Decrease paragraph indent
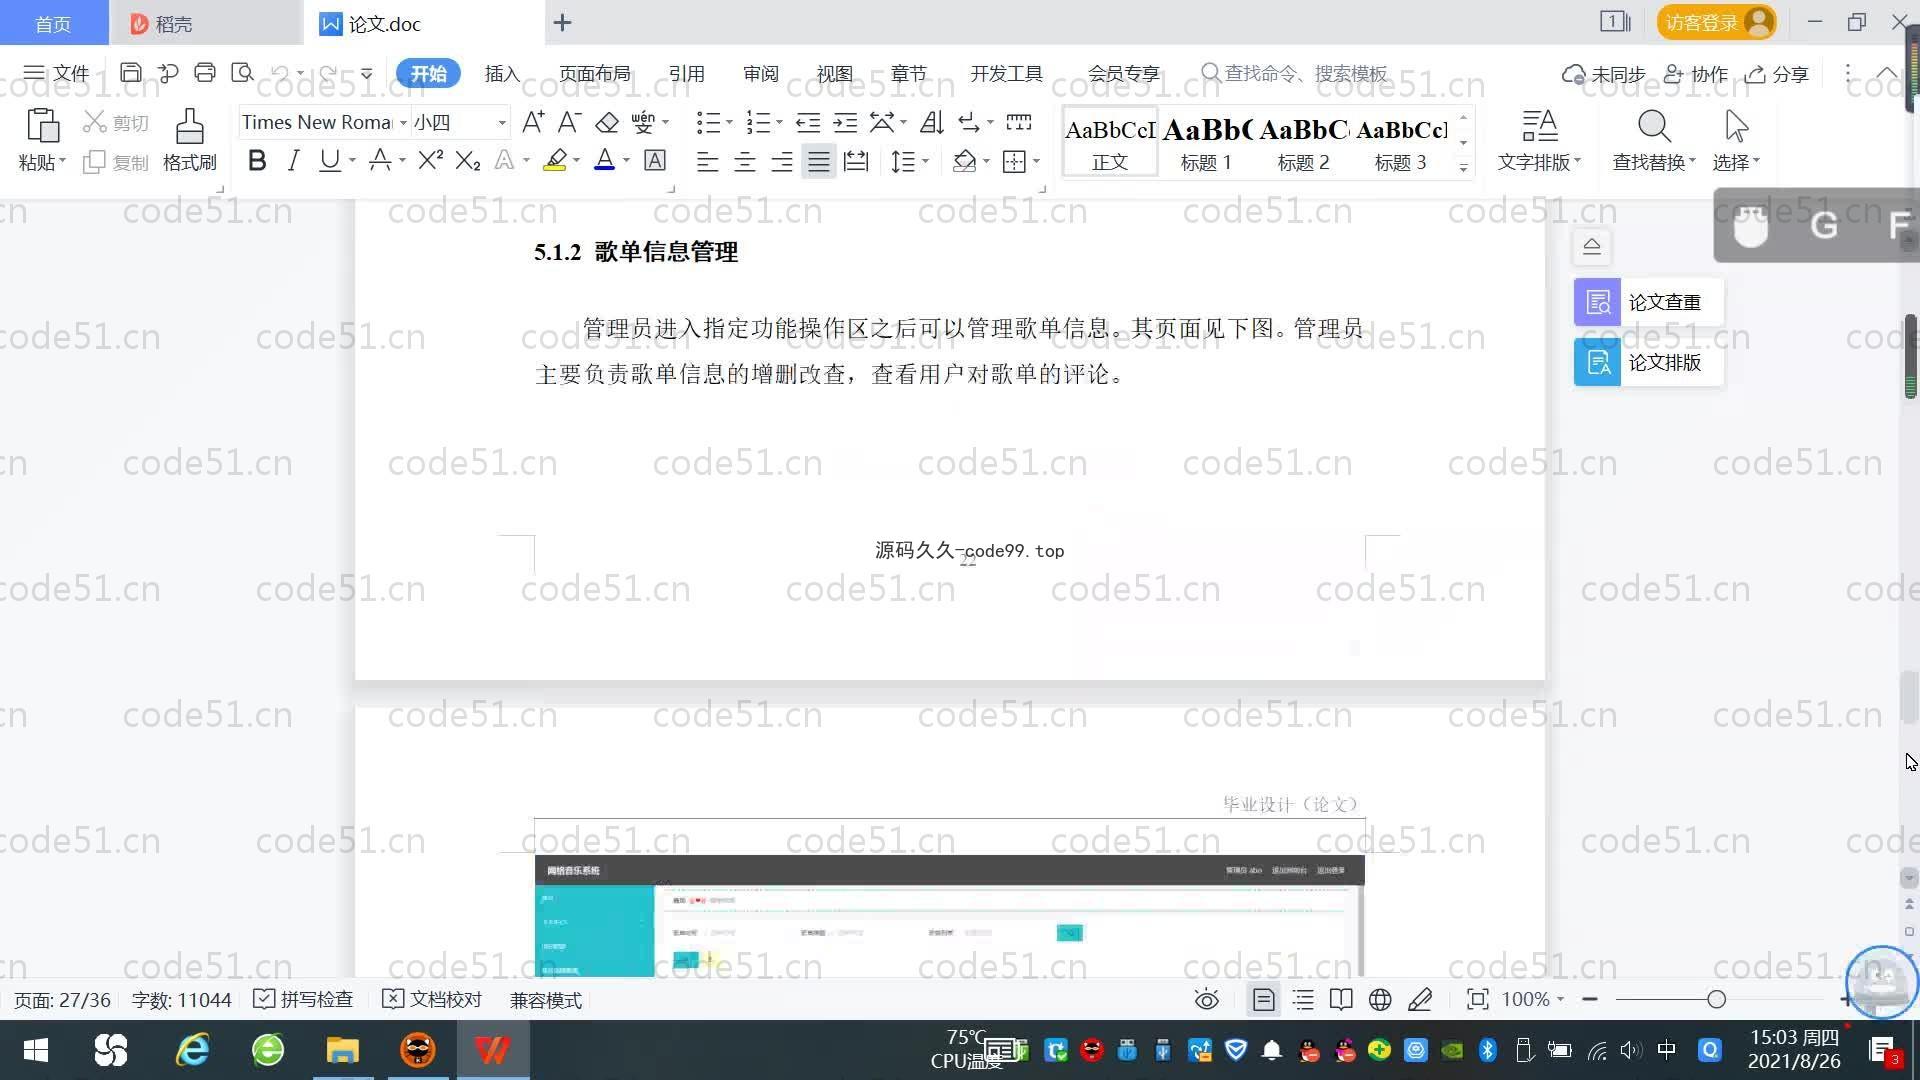The width and height of the screenshot is (1920, 1080). (808, 122)
